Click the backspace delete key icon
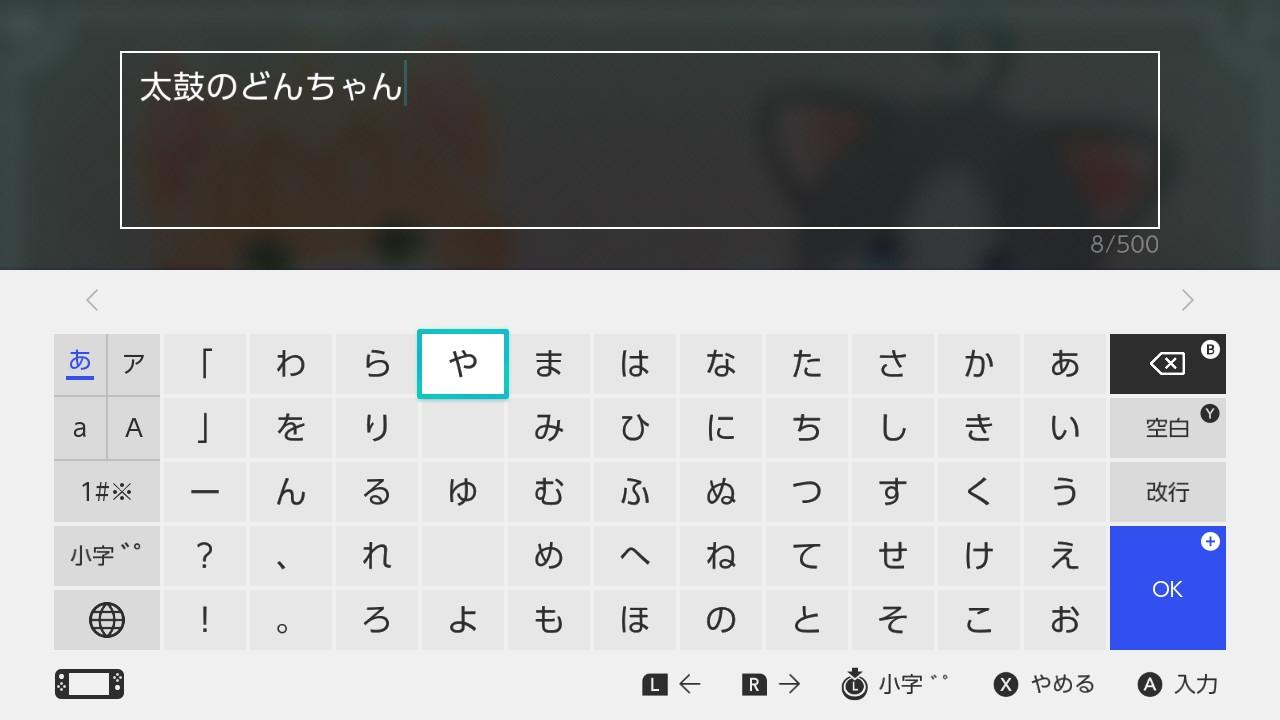The width and height of the screenshot is (1280, 720). 1167,364
